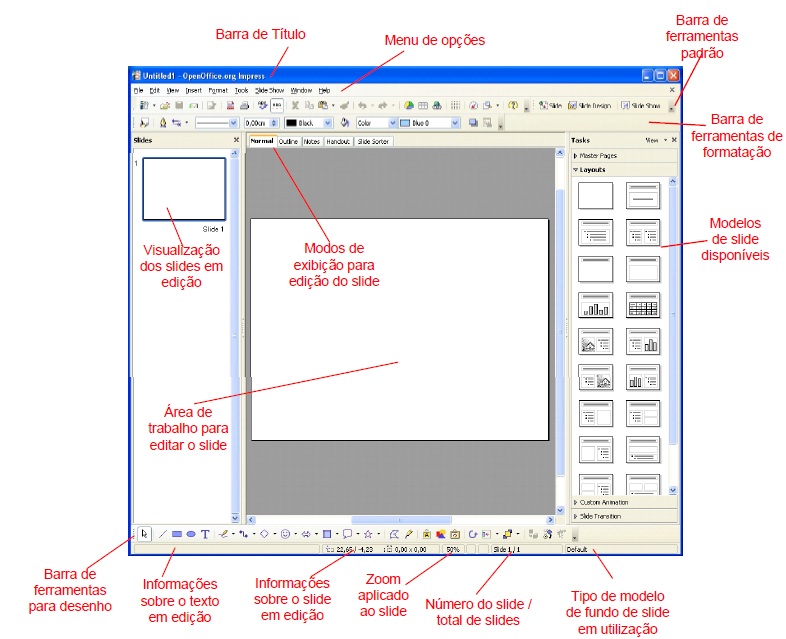Viewport: 786px width, 639px height.
Task: Select the arrow Select tool
Action: click(144, 534)
